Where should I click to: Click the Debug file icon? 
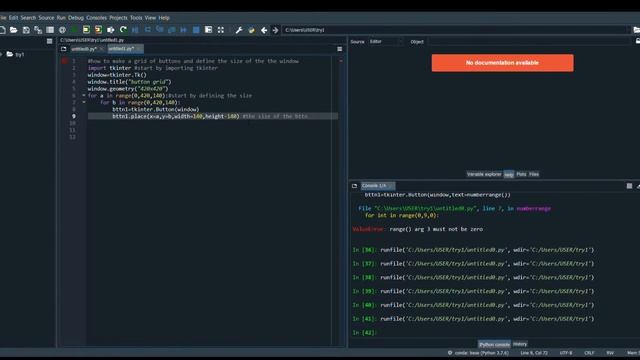(135, 30)
